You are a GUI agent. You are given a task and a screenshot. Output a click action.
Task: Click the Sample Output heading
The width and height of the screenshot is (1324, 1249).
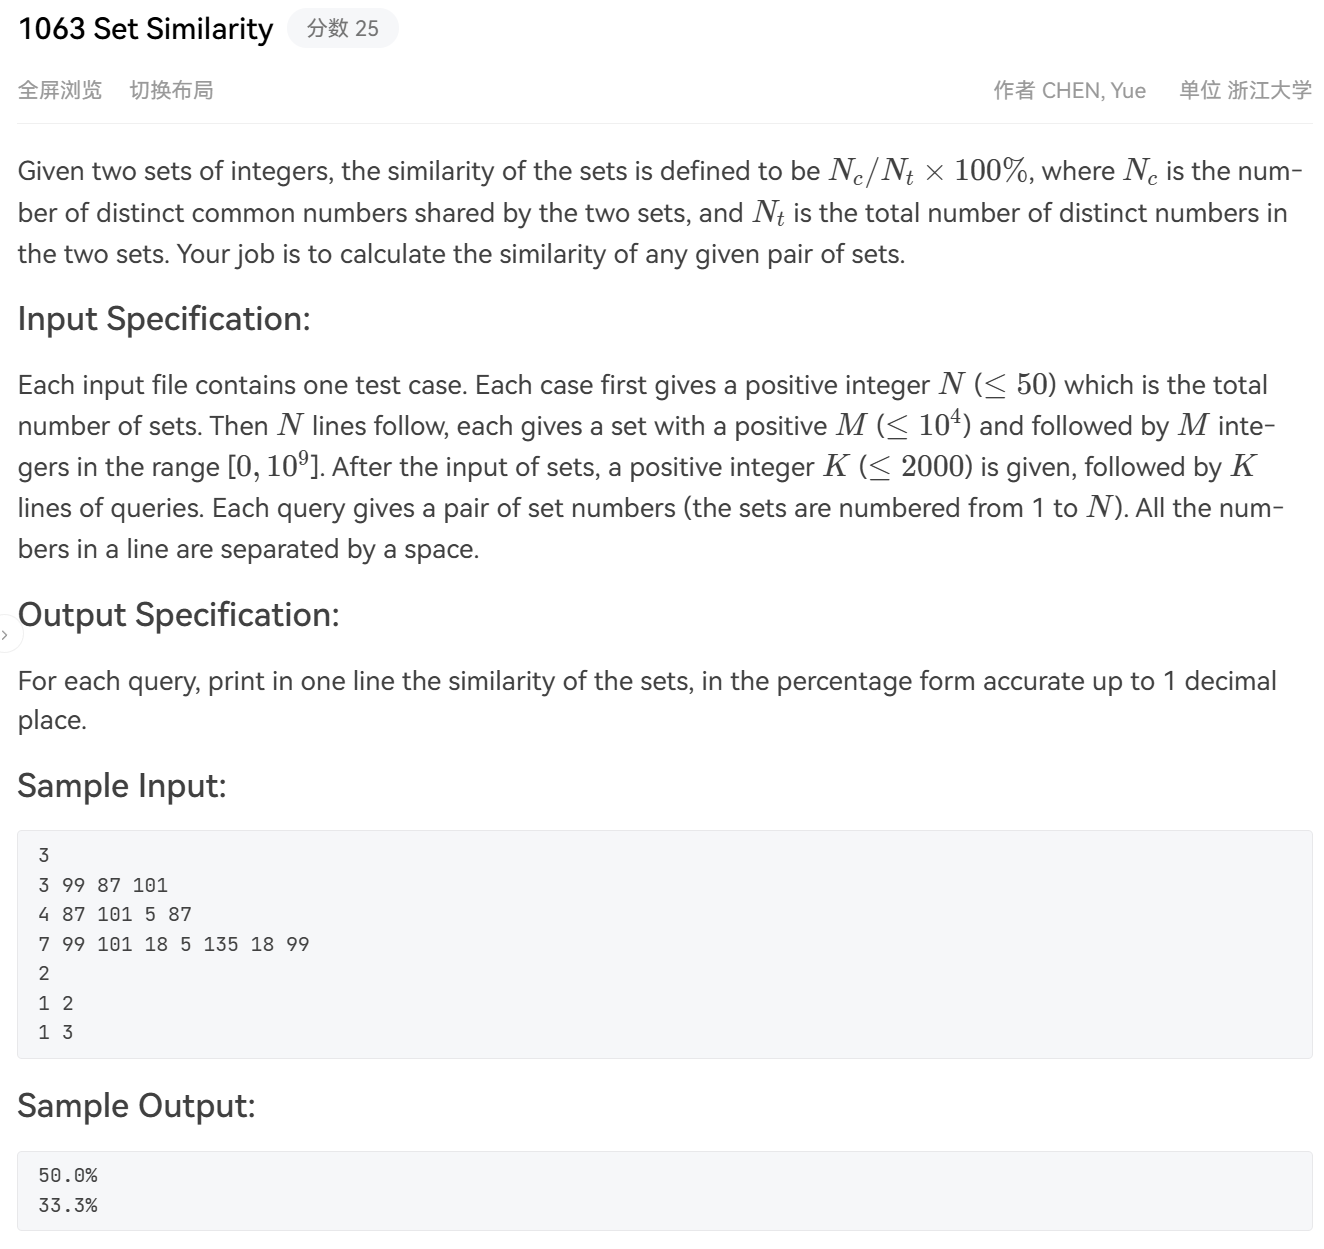coord(137,1106)
